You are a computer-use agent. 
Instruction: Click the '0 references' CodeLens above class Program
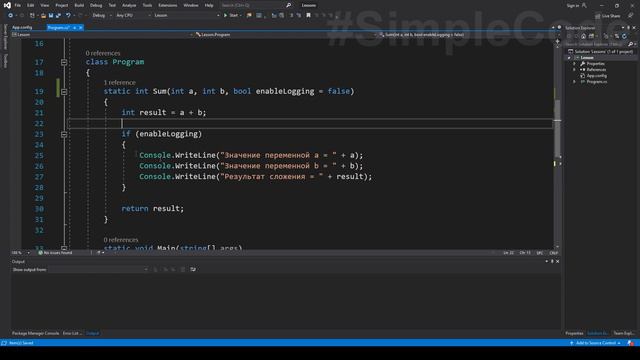tap(103, 53)
